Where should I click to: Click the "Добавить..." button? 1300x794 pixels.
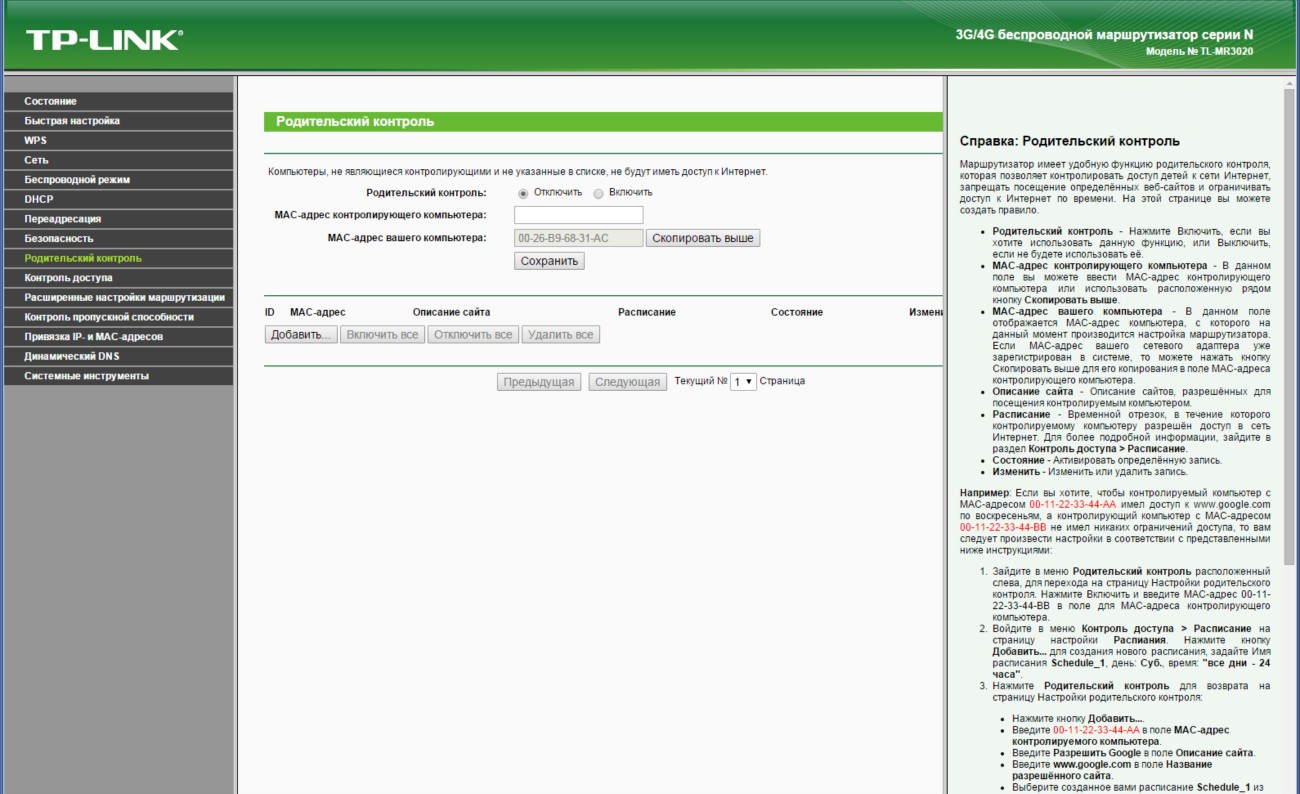pos(301,335)
